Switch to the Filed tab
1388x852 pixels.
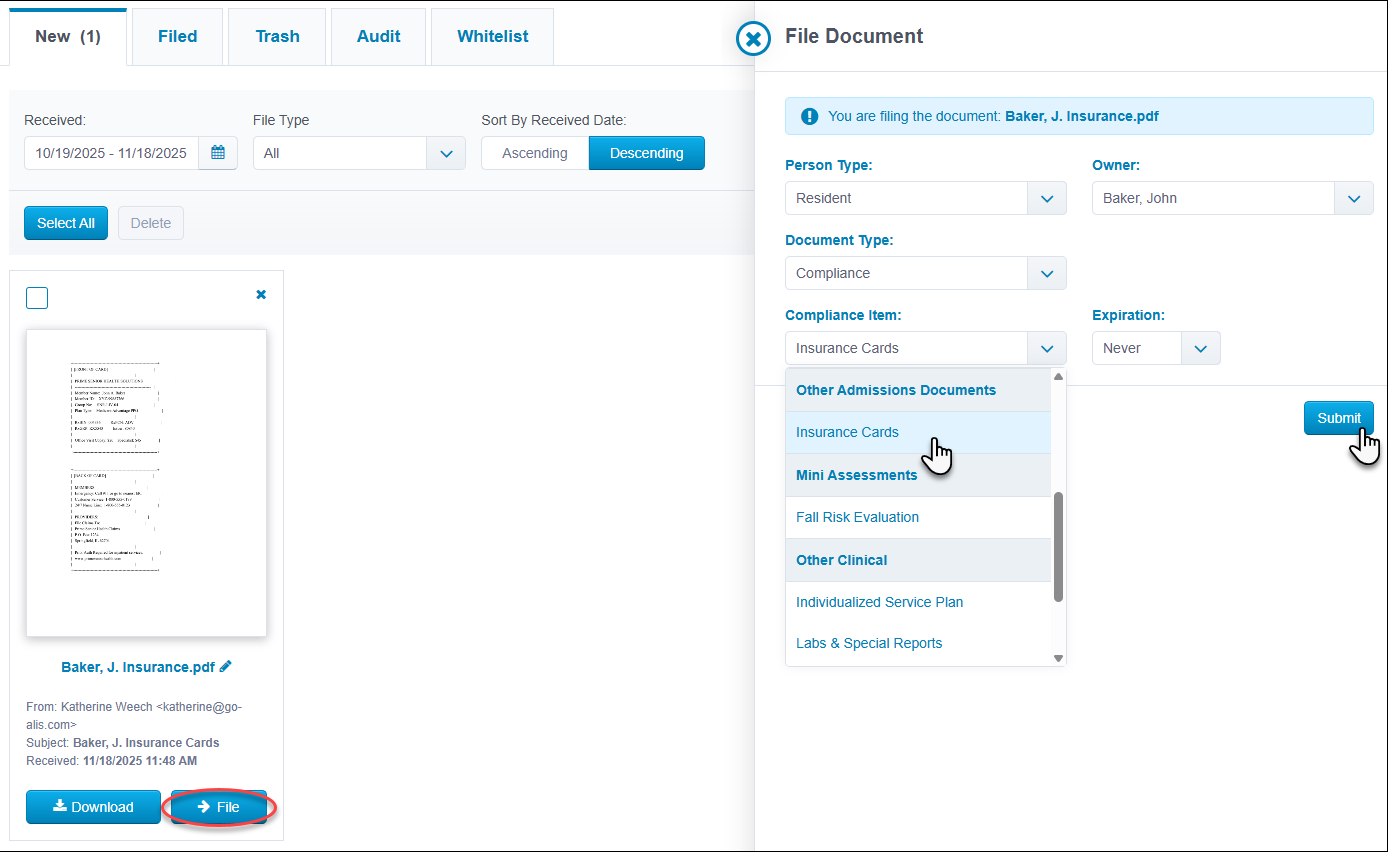pyautogui.click(x=177, y=37)
